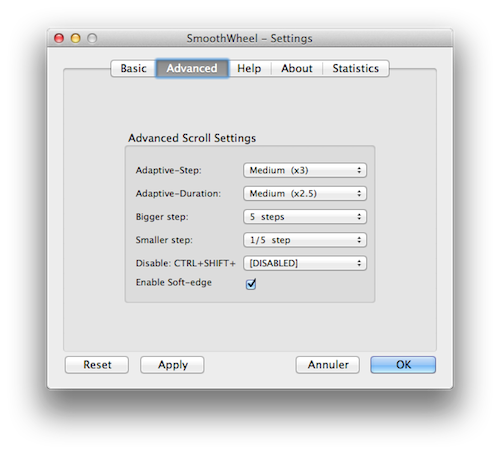Toggle the Enable Soft-edge checkbox
The height and width of the screenshot is (454, 500).
(x=251, y=284)
